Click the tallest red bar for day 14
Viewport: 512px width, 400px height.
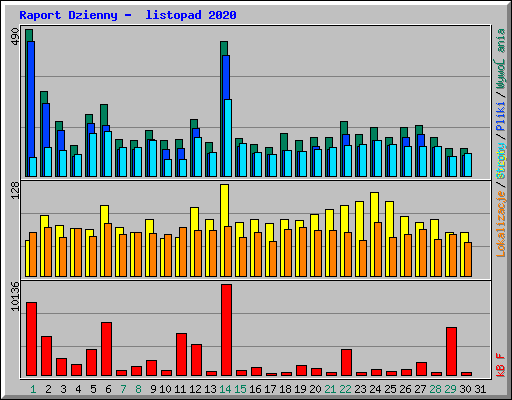(226, 330)
